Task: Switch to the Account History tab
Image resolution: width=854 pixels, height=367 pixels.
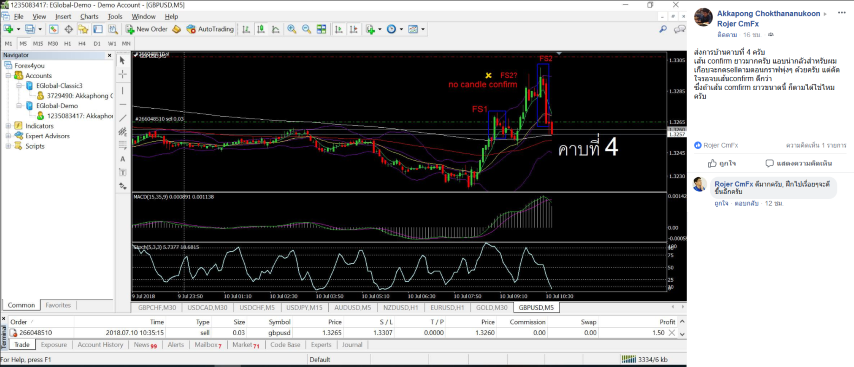Action: [x=100, y=345]
